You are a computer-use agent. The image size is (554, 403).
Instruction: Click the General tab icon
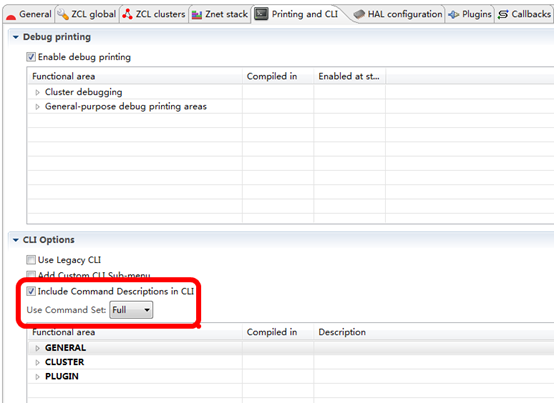(11, 16)
